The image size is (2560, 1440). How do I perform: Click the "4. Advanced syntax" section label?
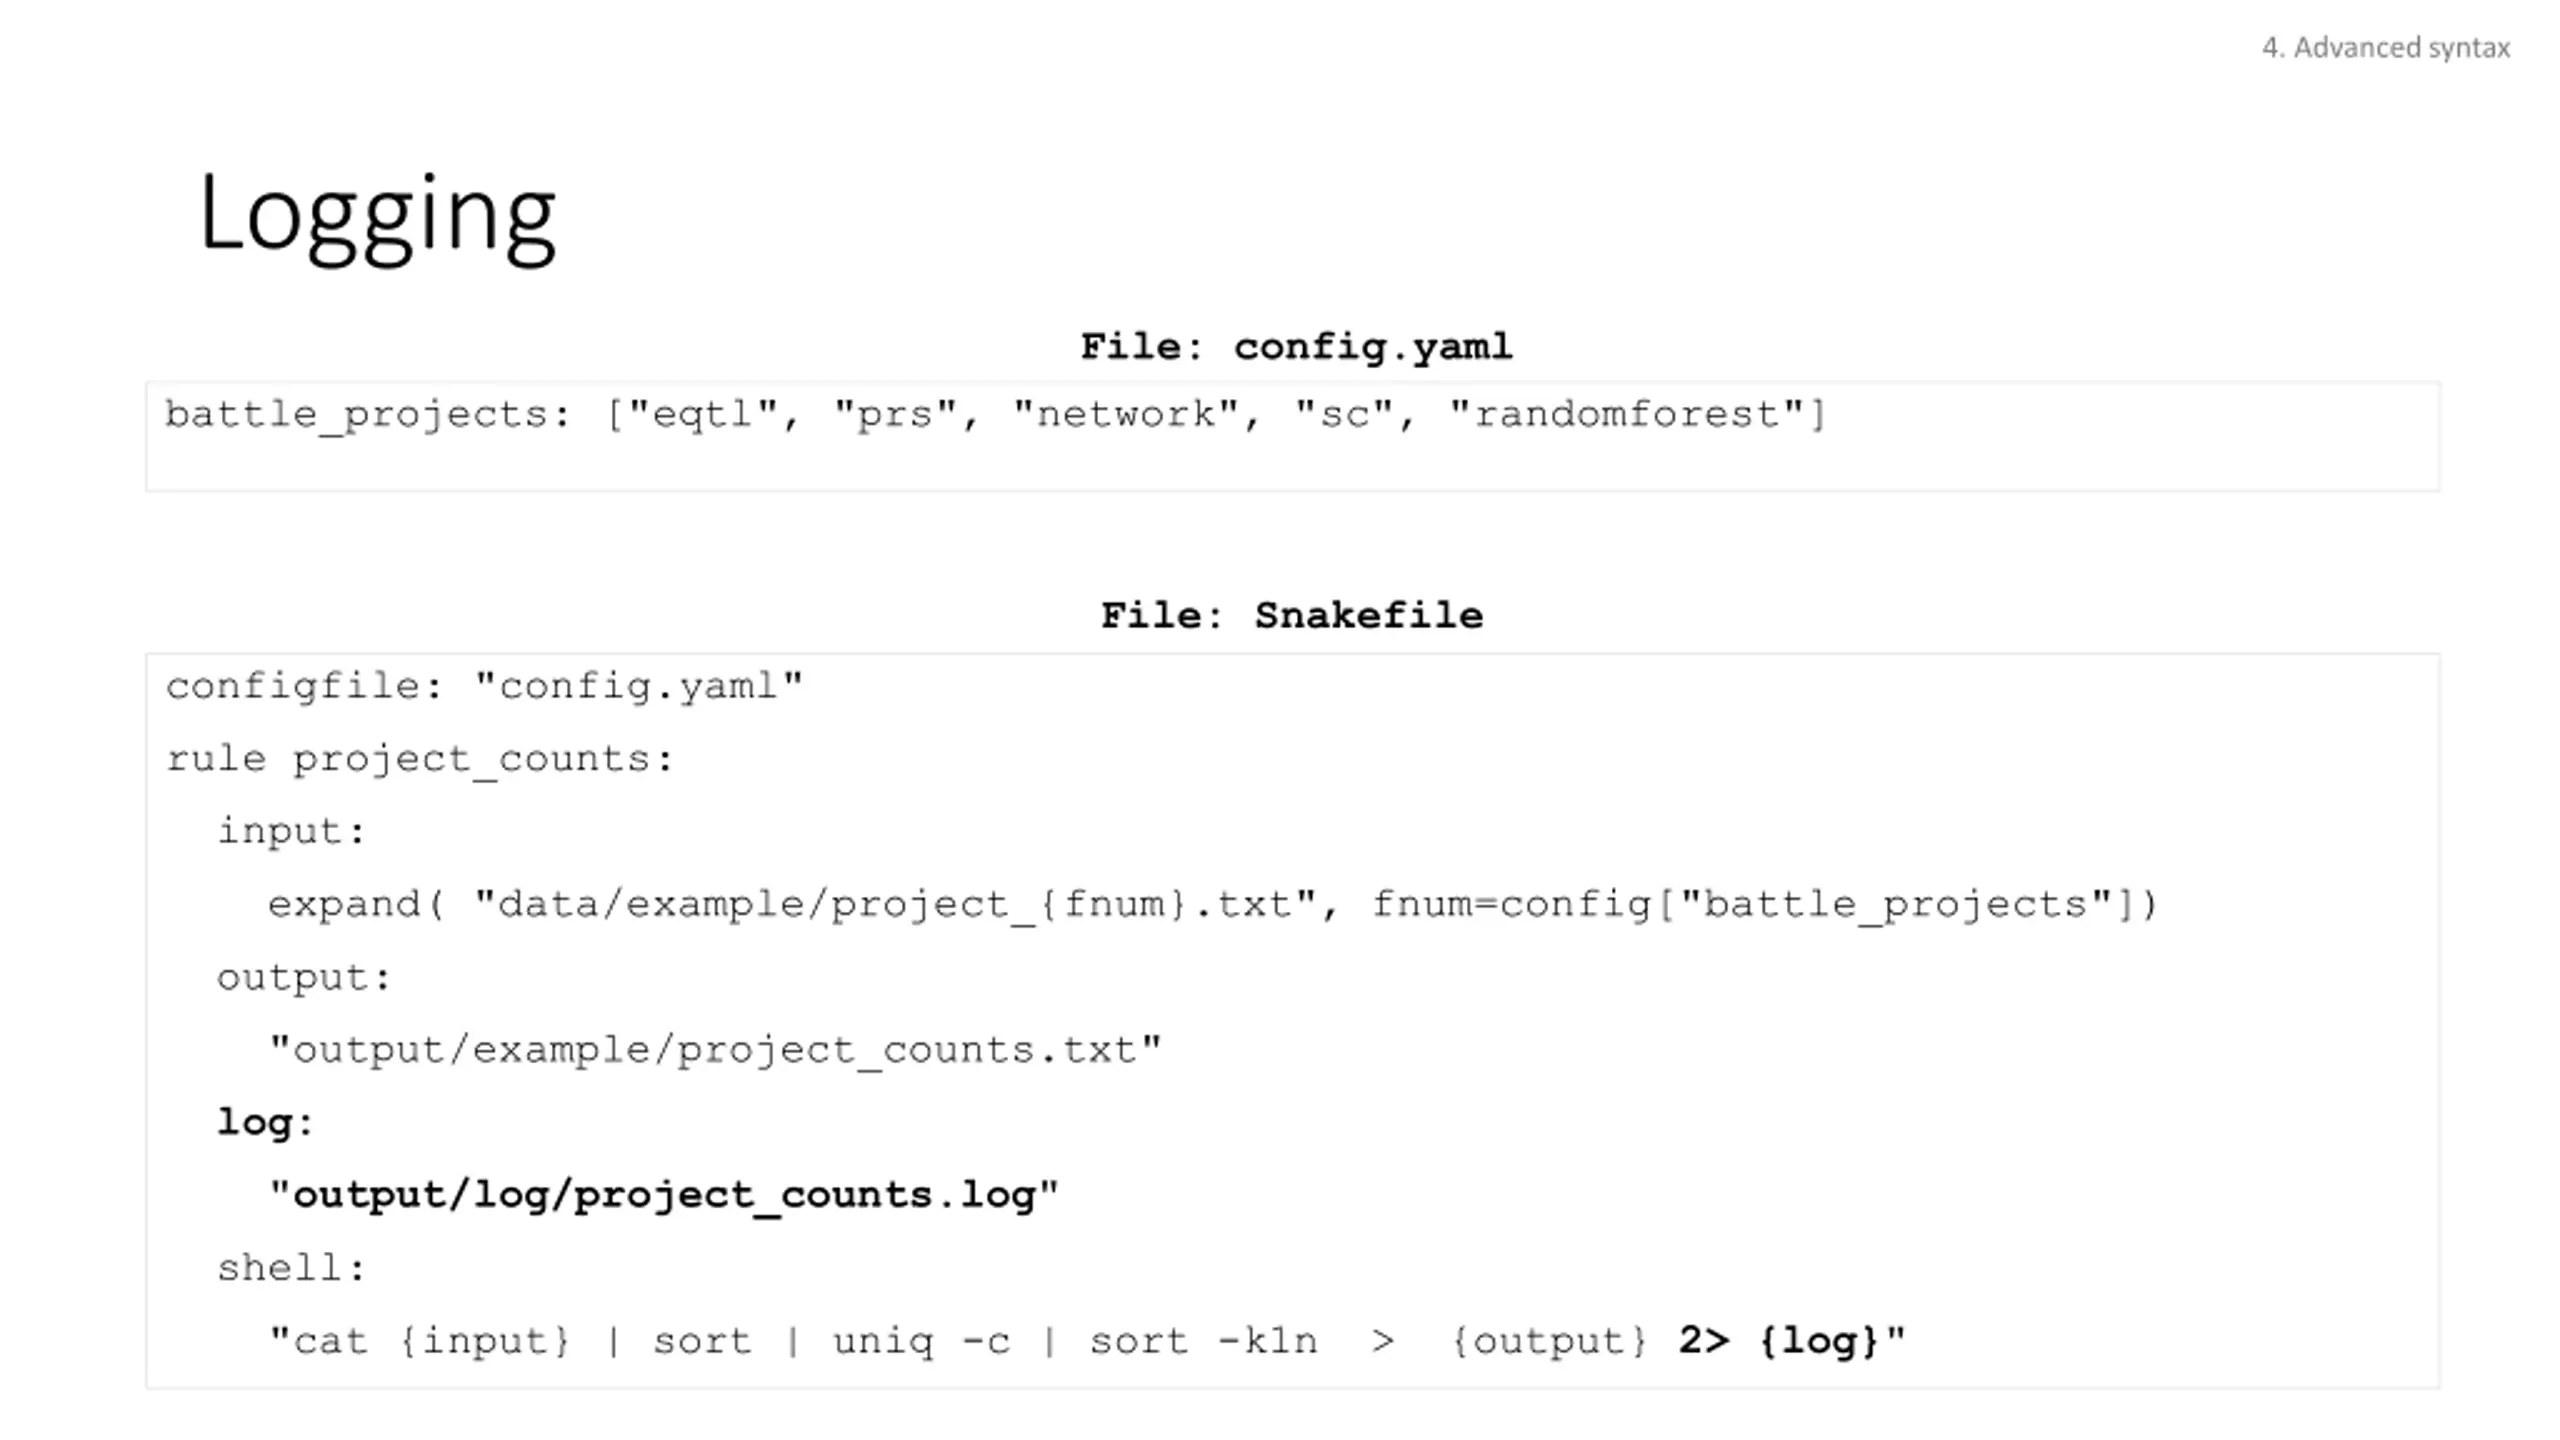point(2386,48)
